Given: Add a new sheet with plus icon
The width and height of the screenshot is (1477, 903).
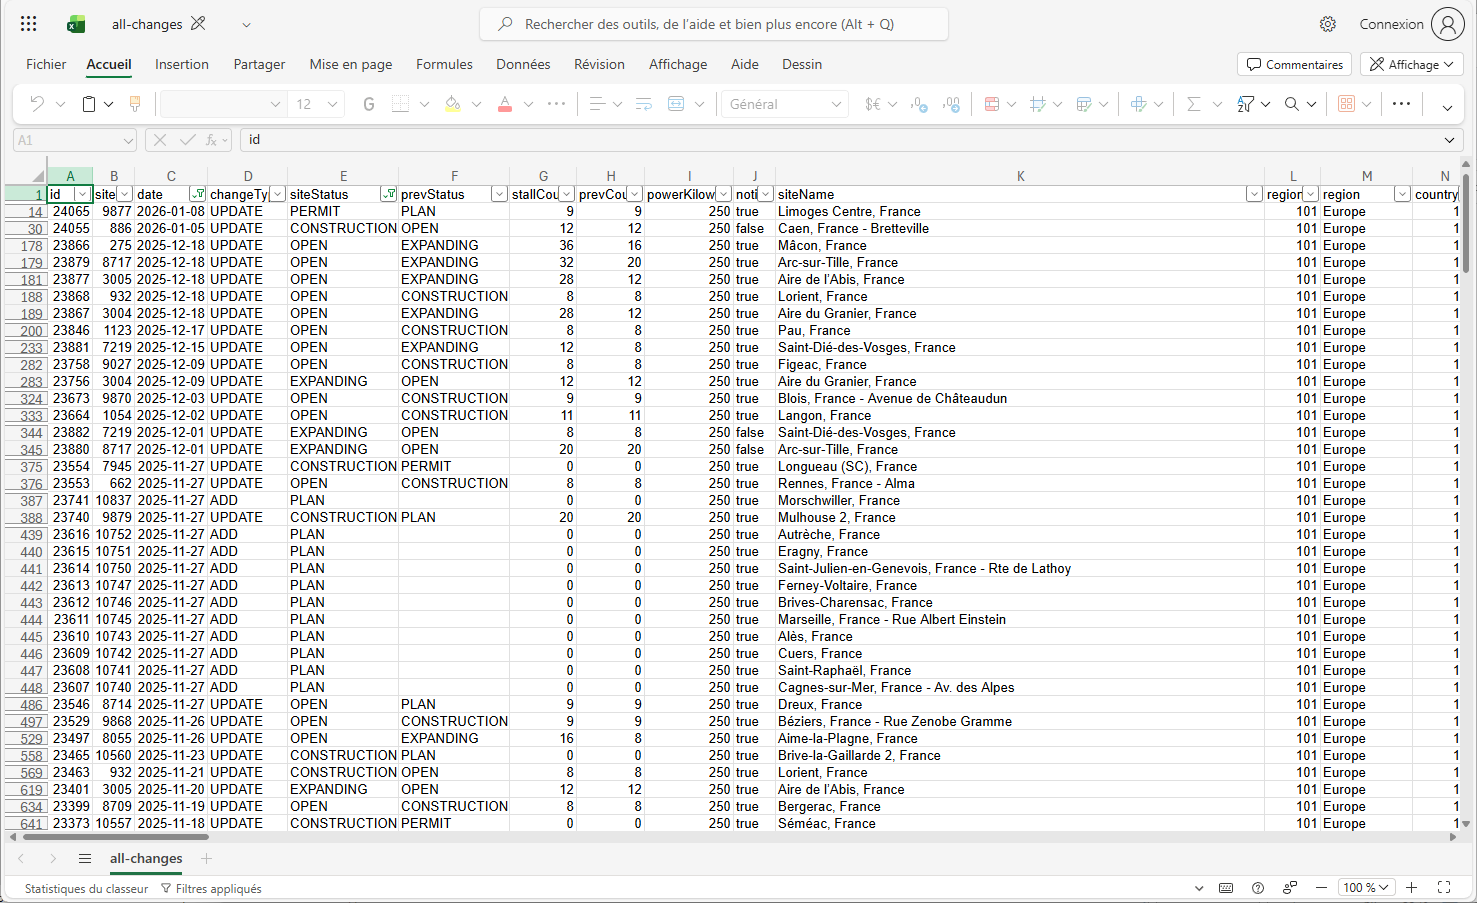Looking at the screenshot, I should point(206,859).
